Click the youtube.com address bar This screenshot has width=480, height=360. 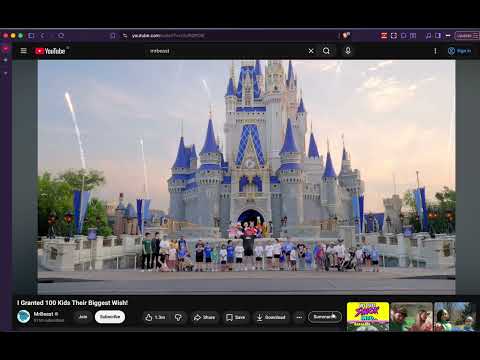(230, 36)
